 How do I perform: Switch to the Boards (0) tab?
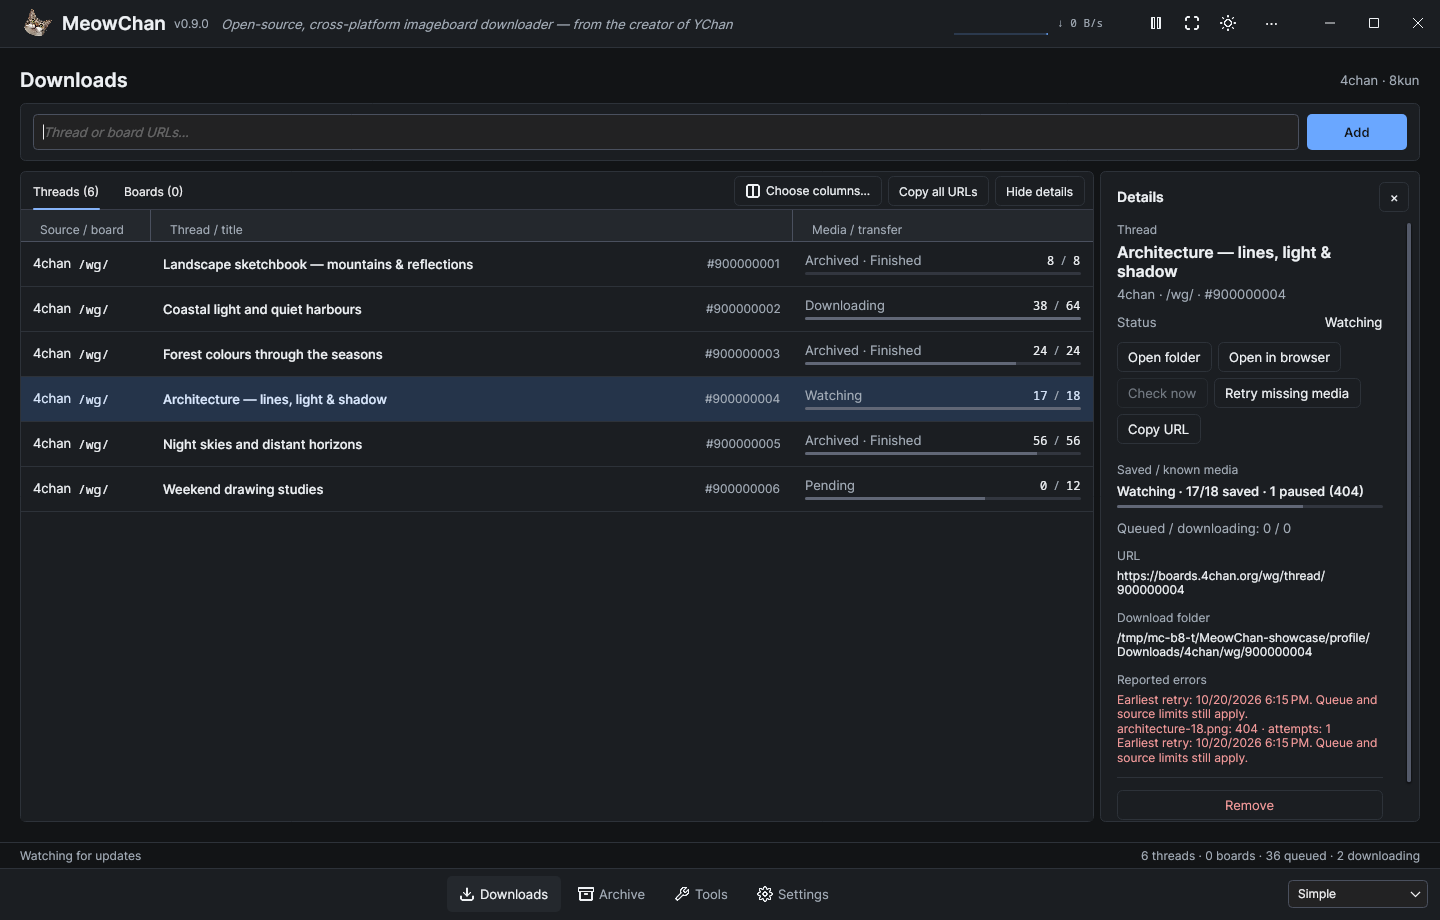pos(153,192)
